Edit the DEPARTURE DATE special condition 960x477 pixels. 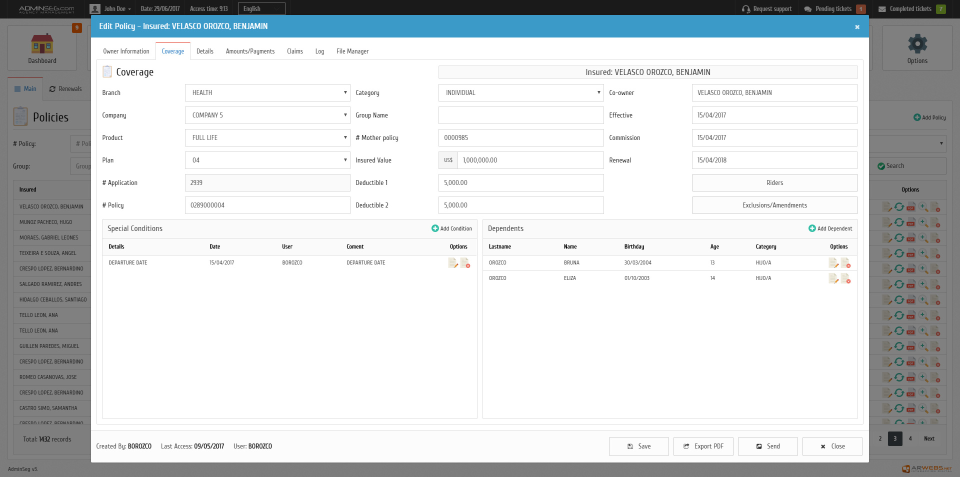coord(453,263)
